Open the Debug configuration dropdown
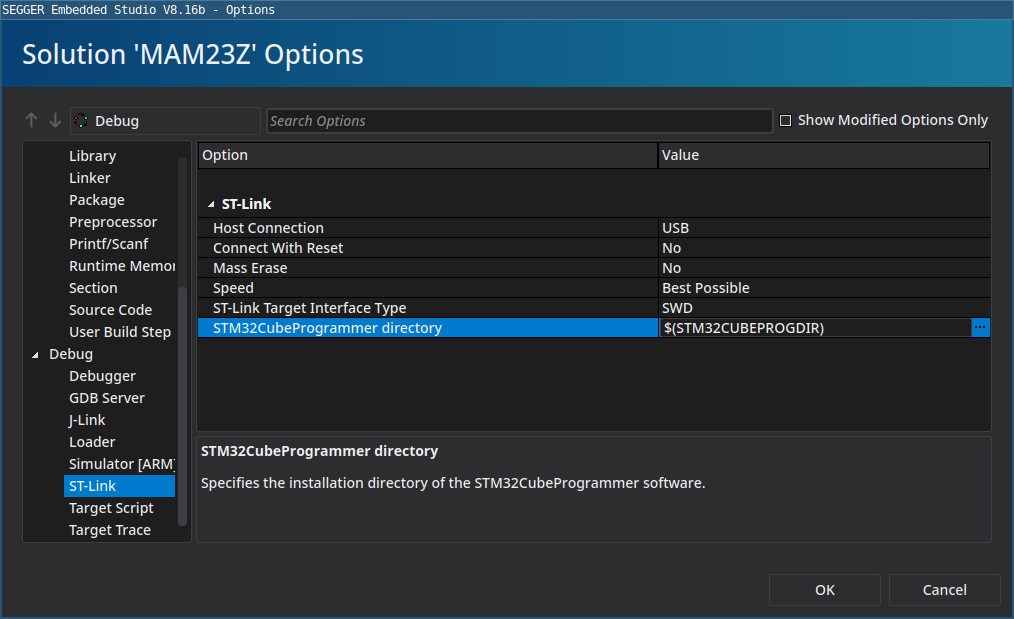This screenshot has height=619, width=1014. click(x=165, y=121)
